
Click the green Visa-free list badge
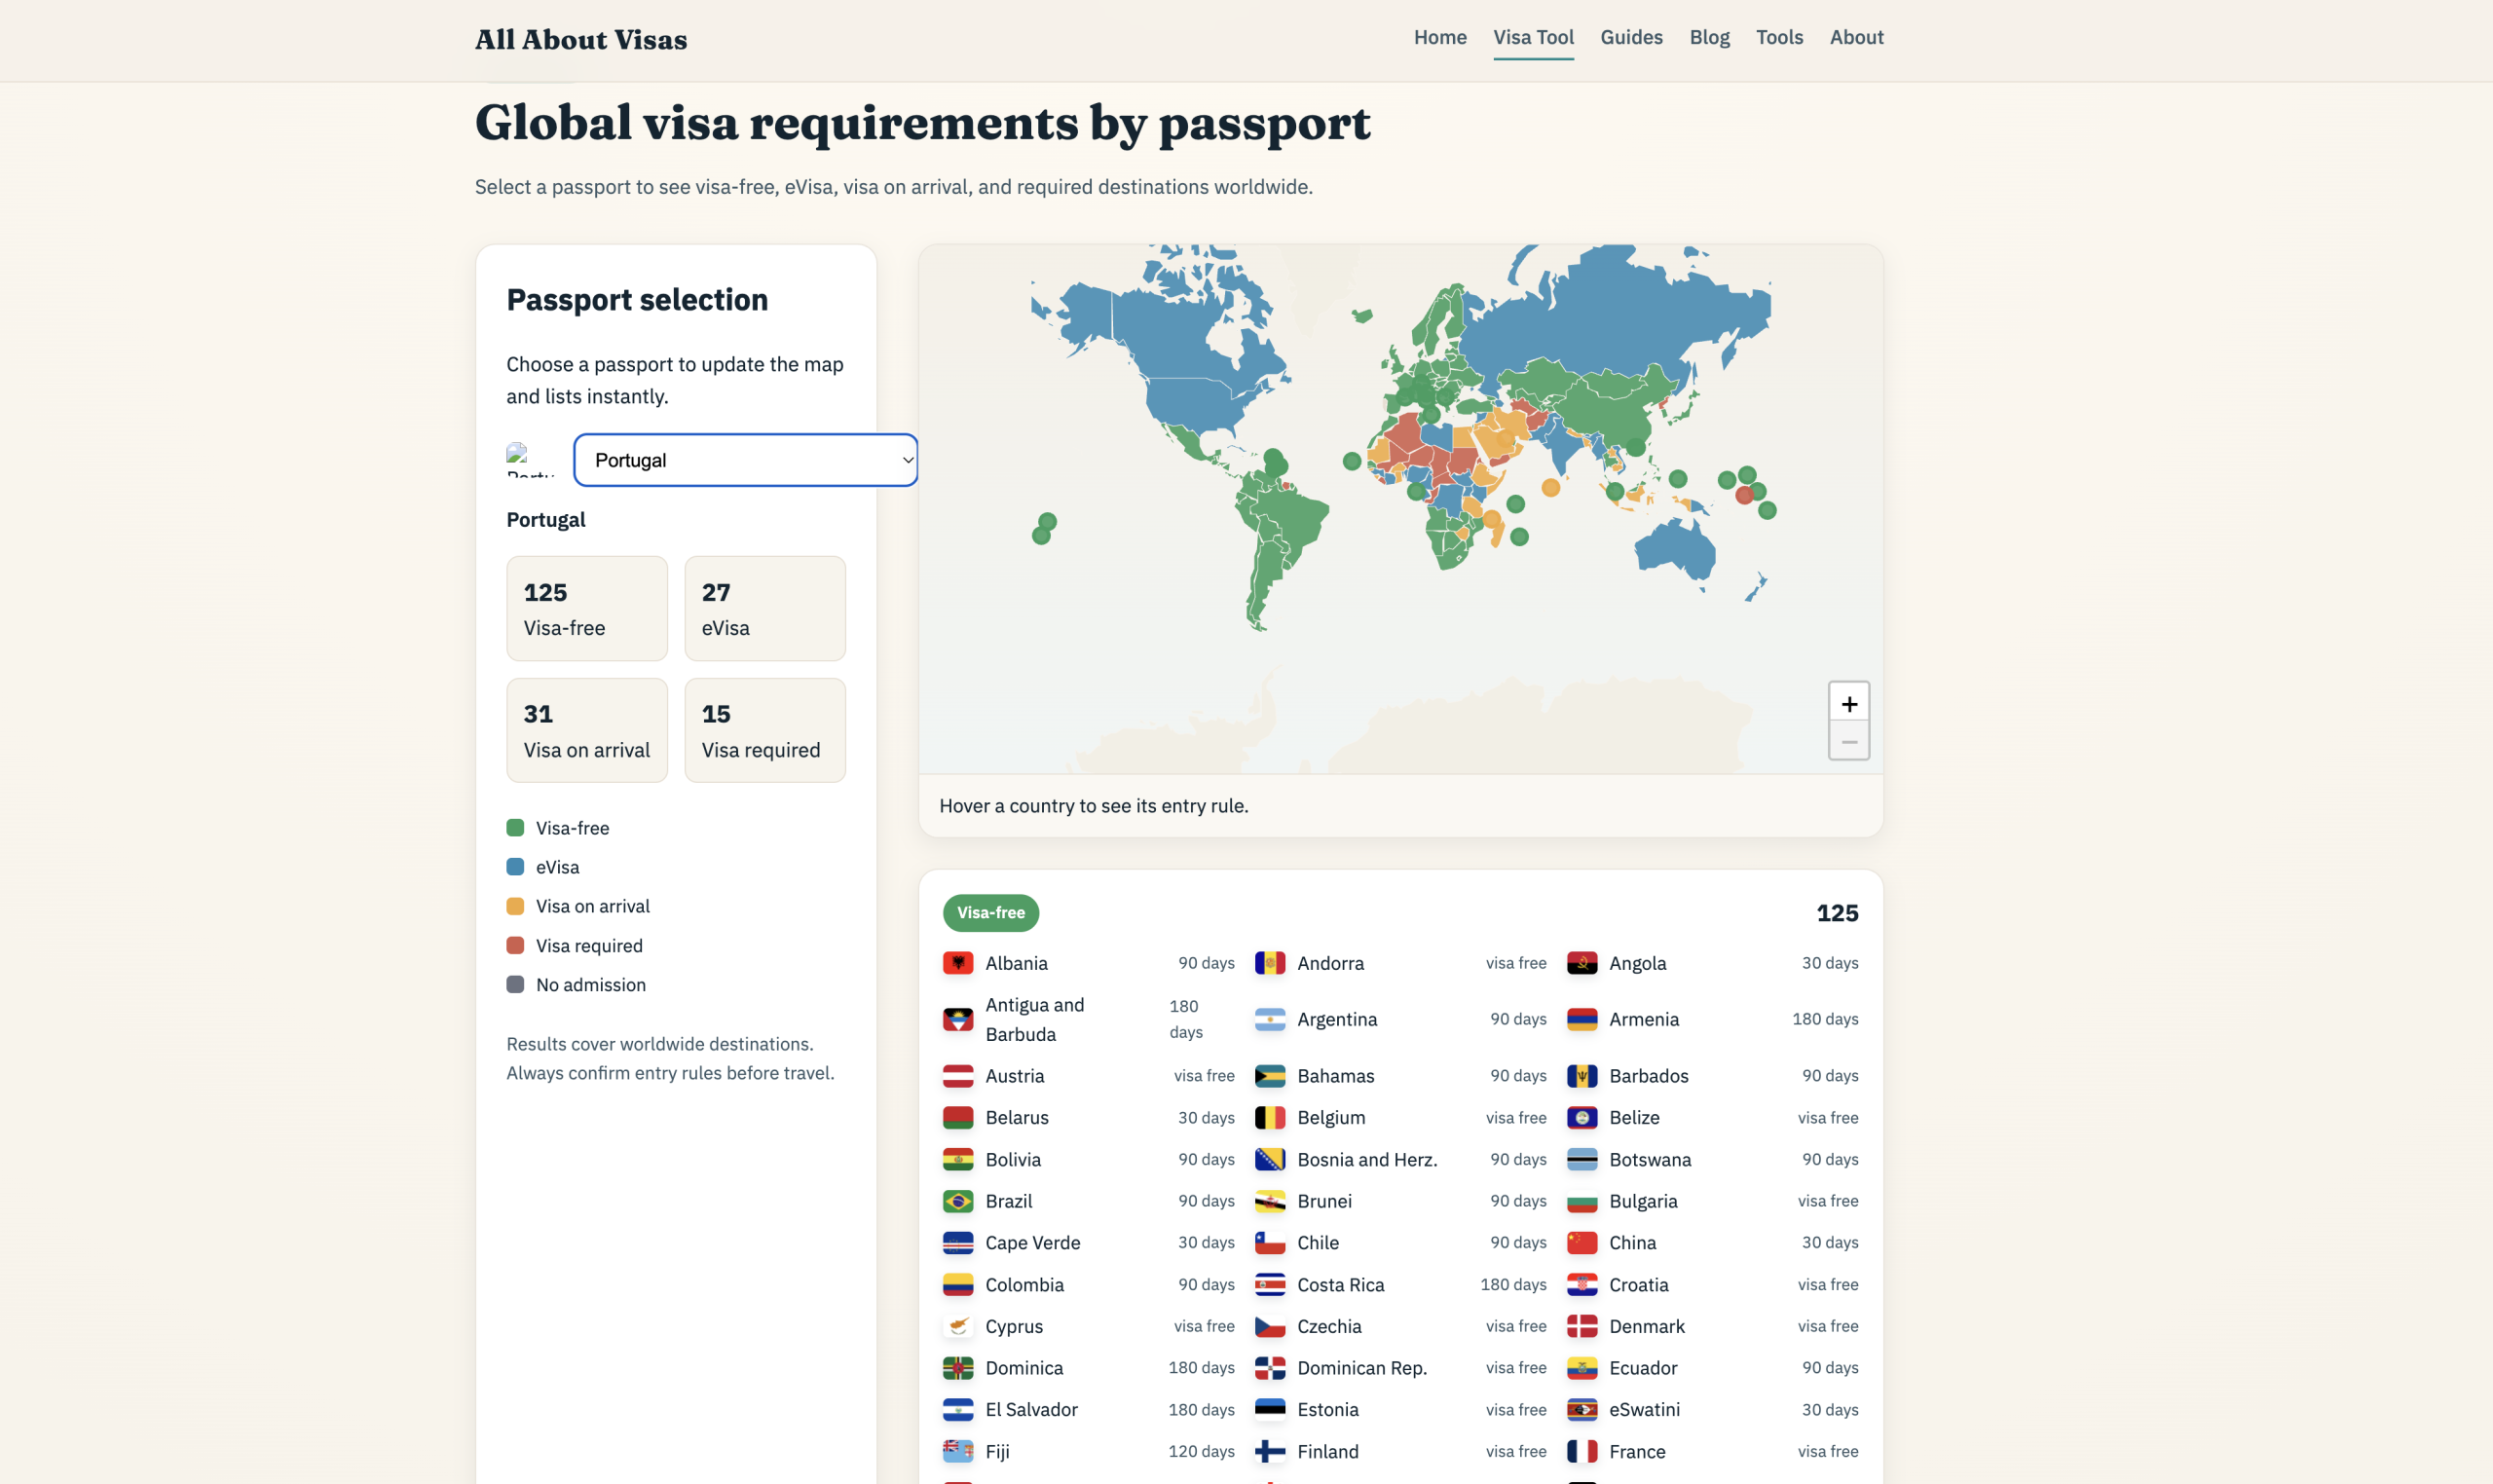coord(990,912)
